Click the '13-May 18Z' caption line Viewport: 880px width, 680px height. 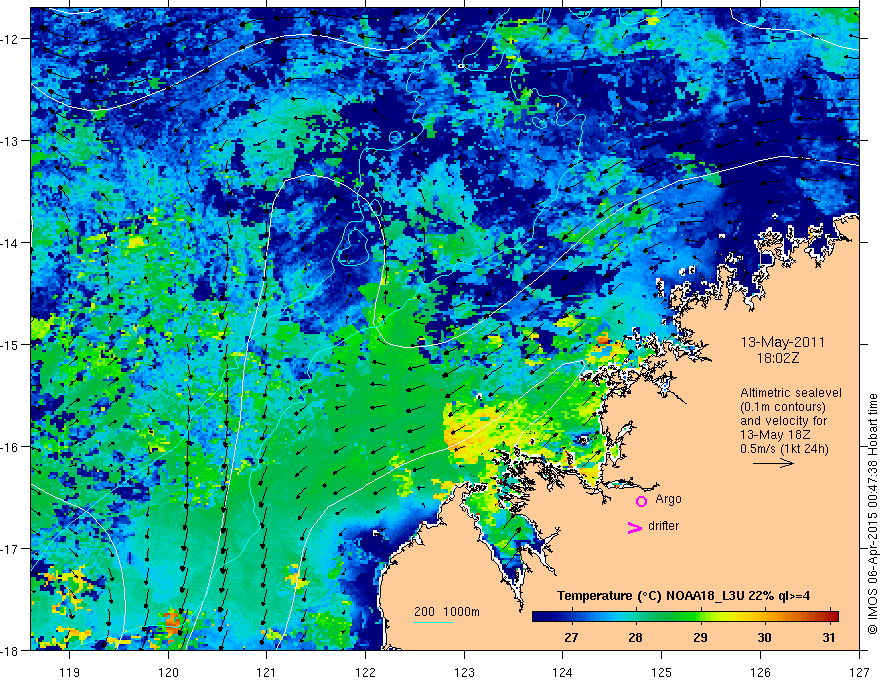tap(775, 435)
